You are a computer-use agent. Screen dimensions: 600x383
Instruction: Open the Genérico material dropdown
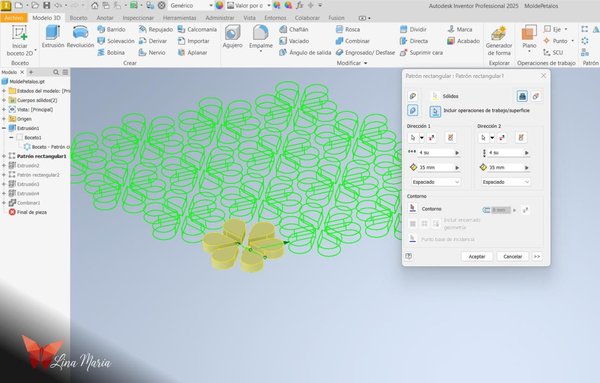coord(211,6)
